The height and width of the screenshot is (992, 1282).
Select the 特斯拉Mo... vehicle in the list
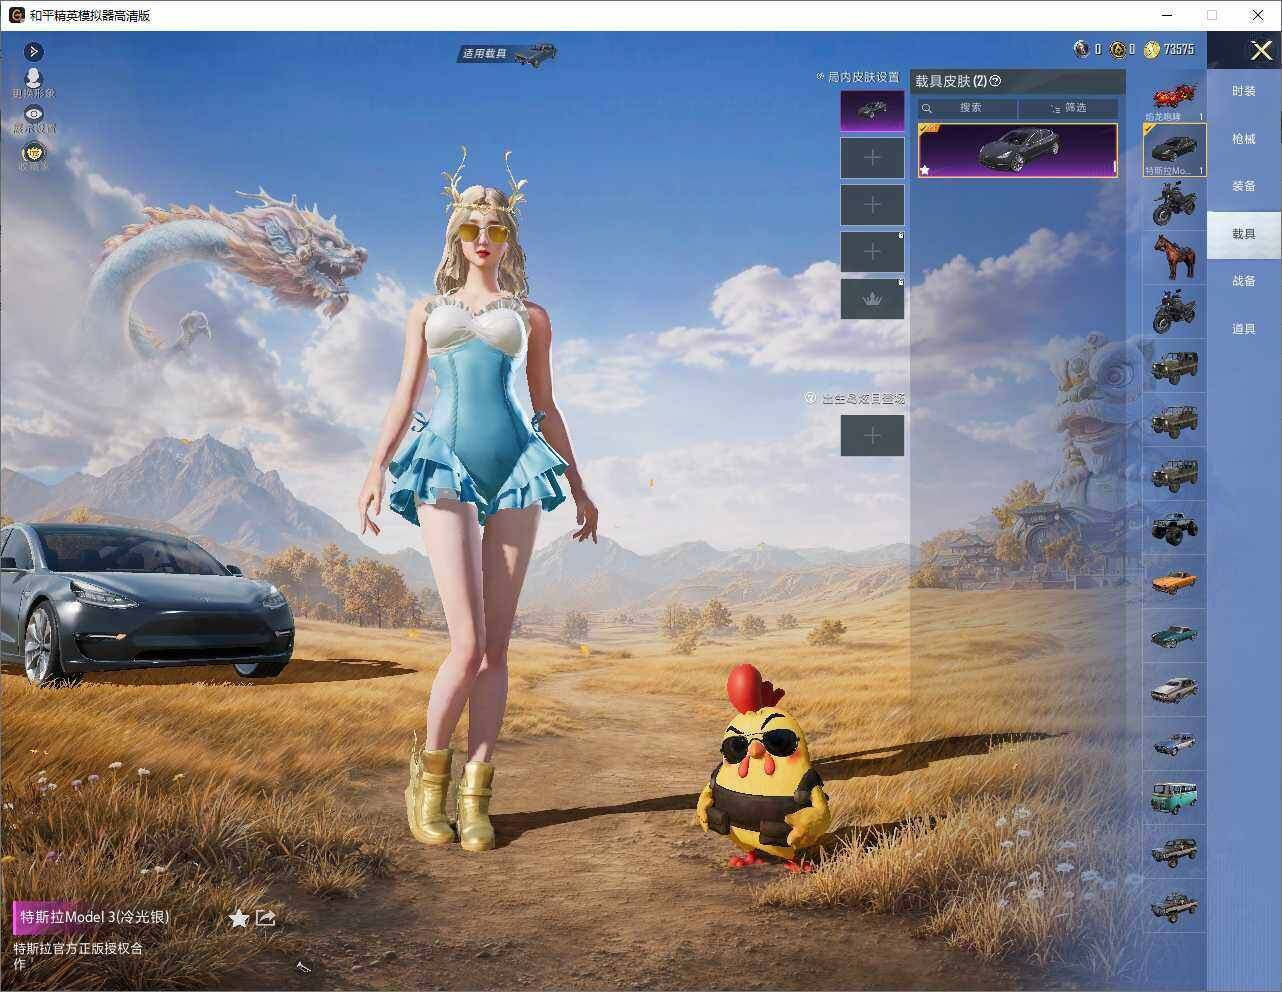coord(1175,150)
